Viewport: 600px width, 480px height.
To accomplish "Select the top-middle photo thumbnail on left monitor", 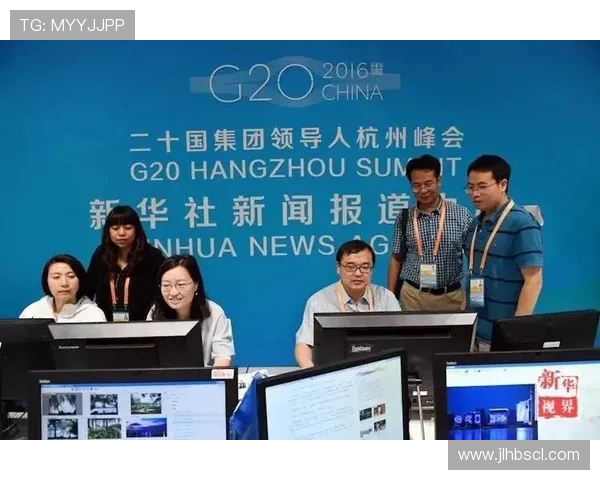I will pyautogui.click(x=103, y=403).
